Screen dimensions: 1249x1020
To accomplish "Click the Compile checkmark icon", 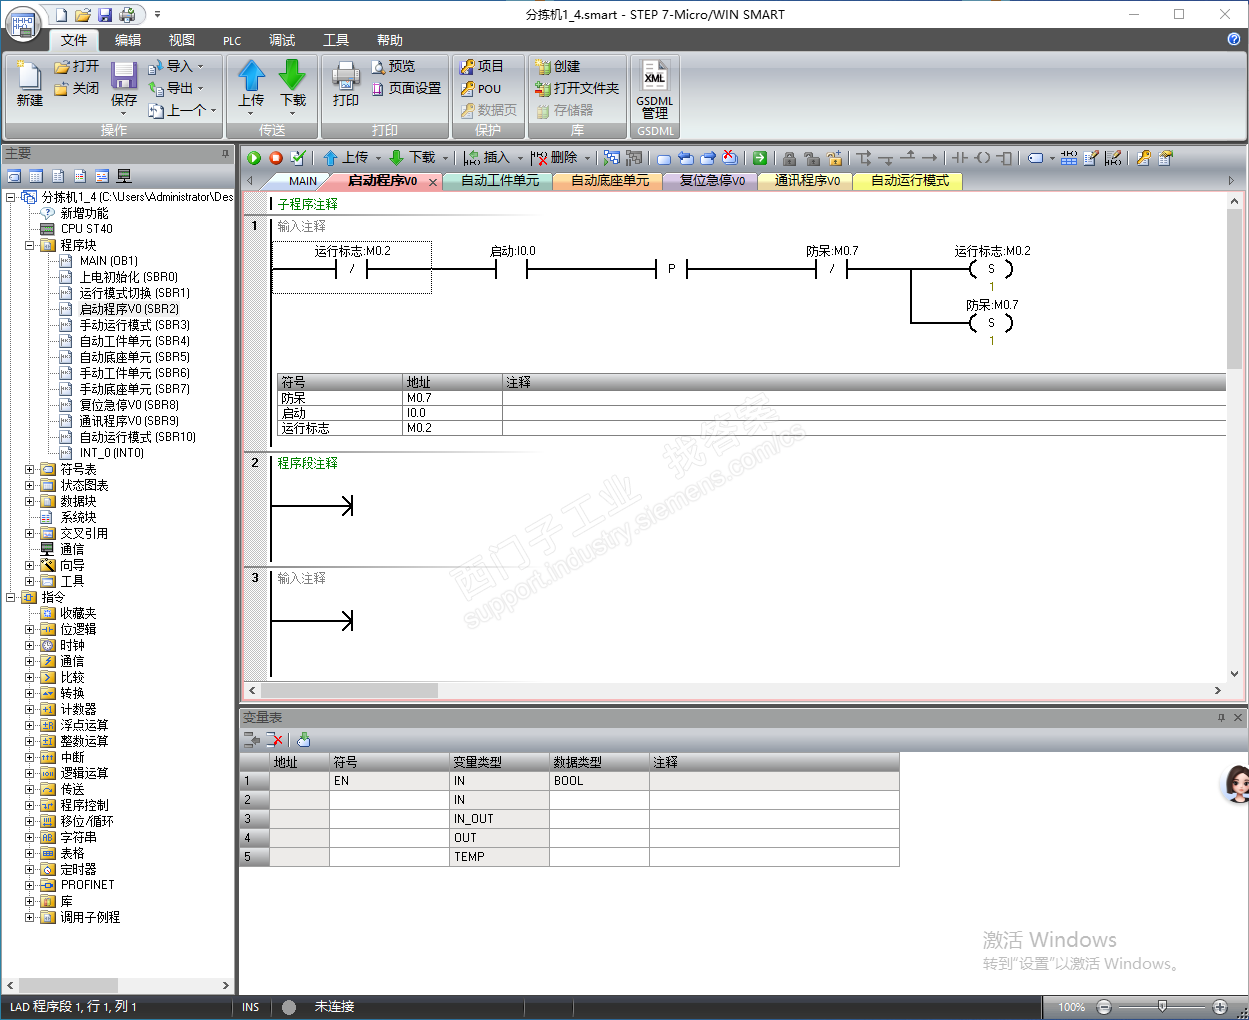I will pyautogui.click(x=298, y=158).
